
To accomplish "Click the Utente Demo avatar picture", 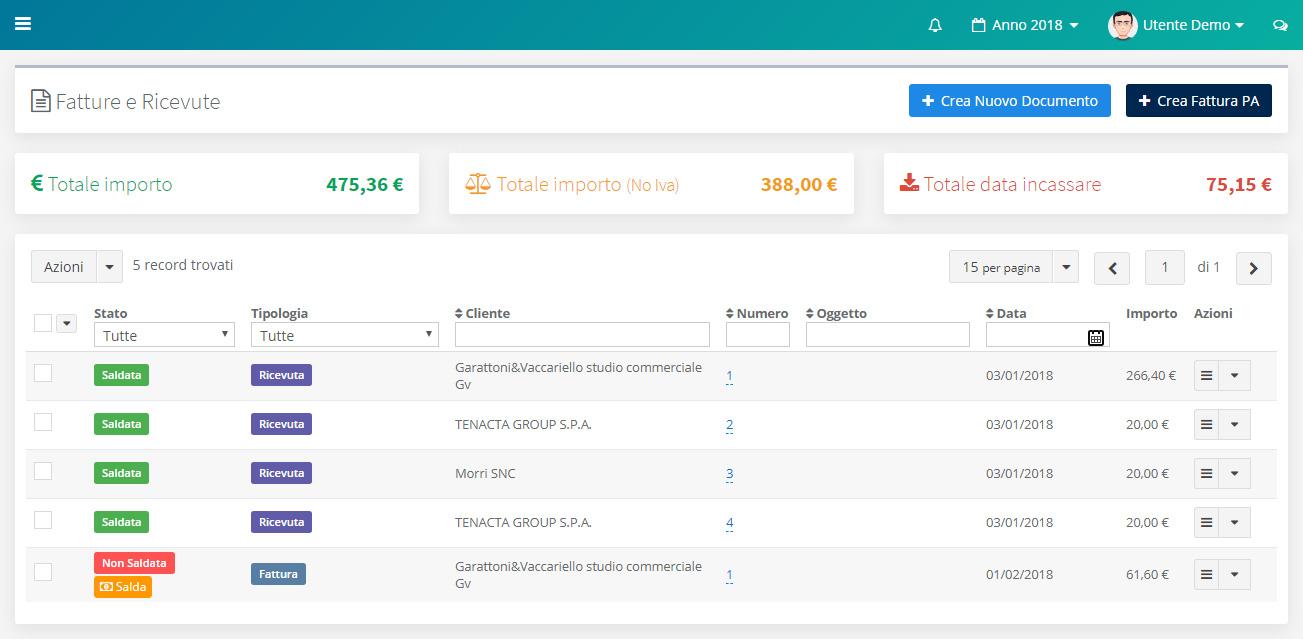I will [1123, 25].
